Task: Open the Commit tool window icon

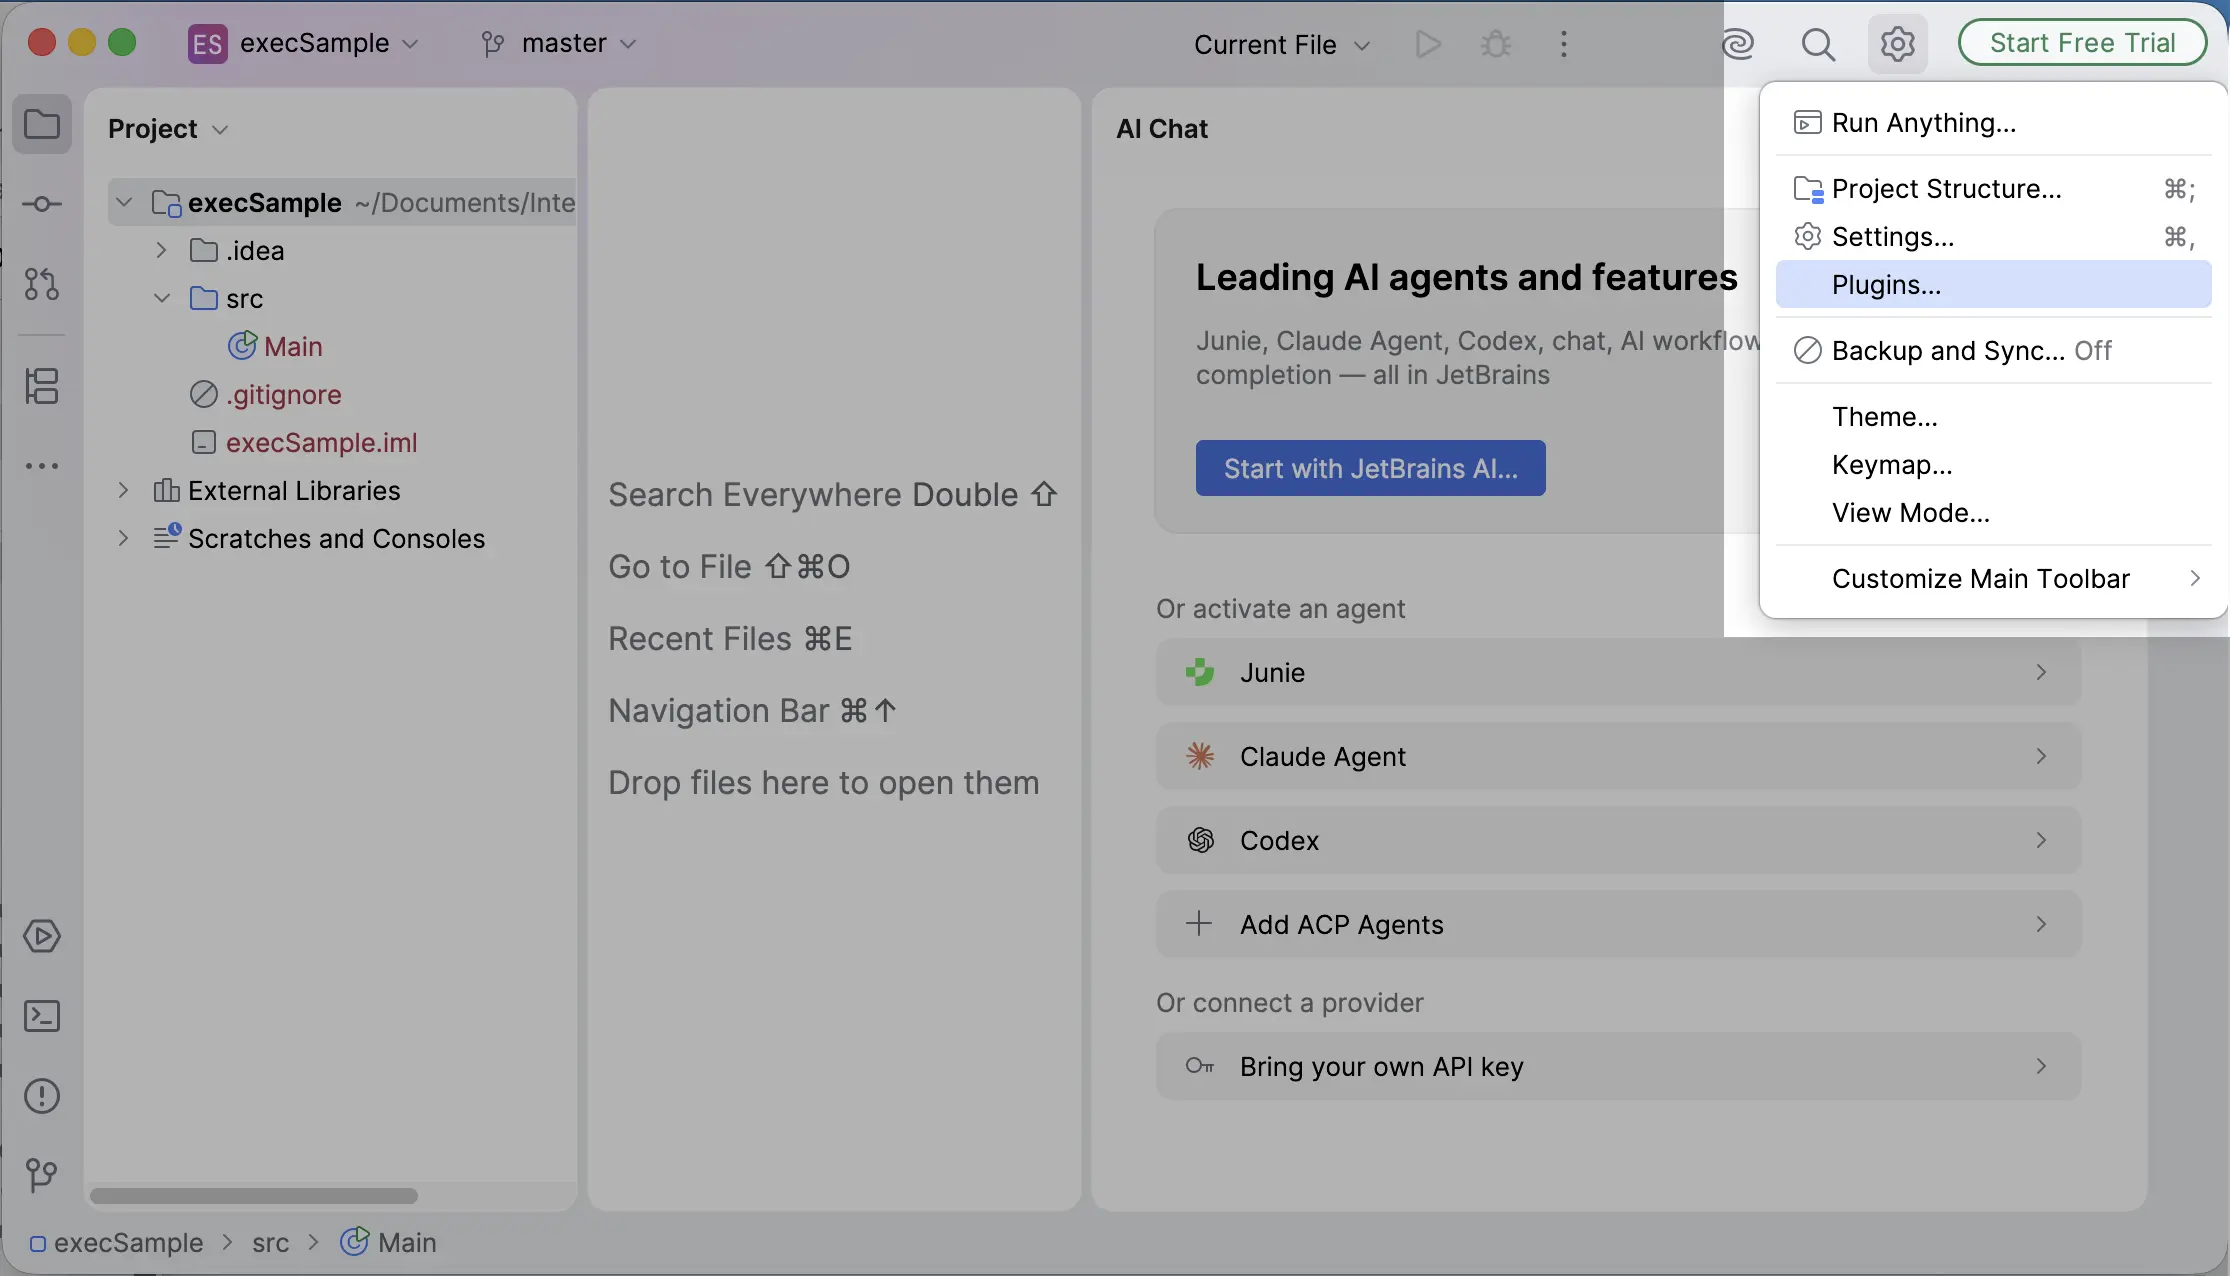Action: click(42, 205)
